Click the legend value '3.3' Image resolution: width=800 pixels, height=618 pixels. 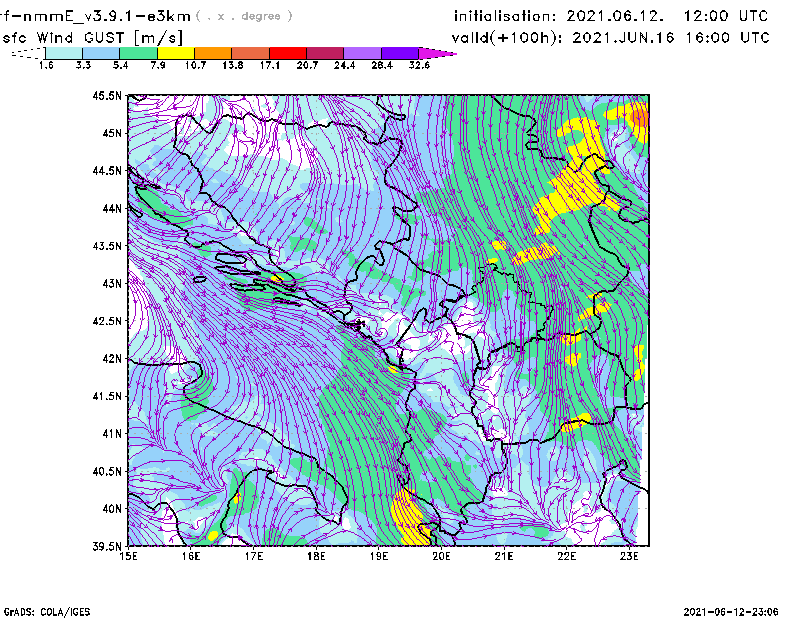[83, 65]
